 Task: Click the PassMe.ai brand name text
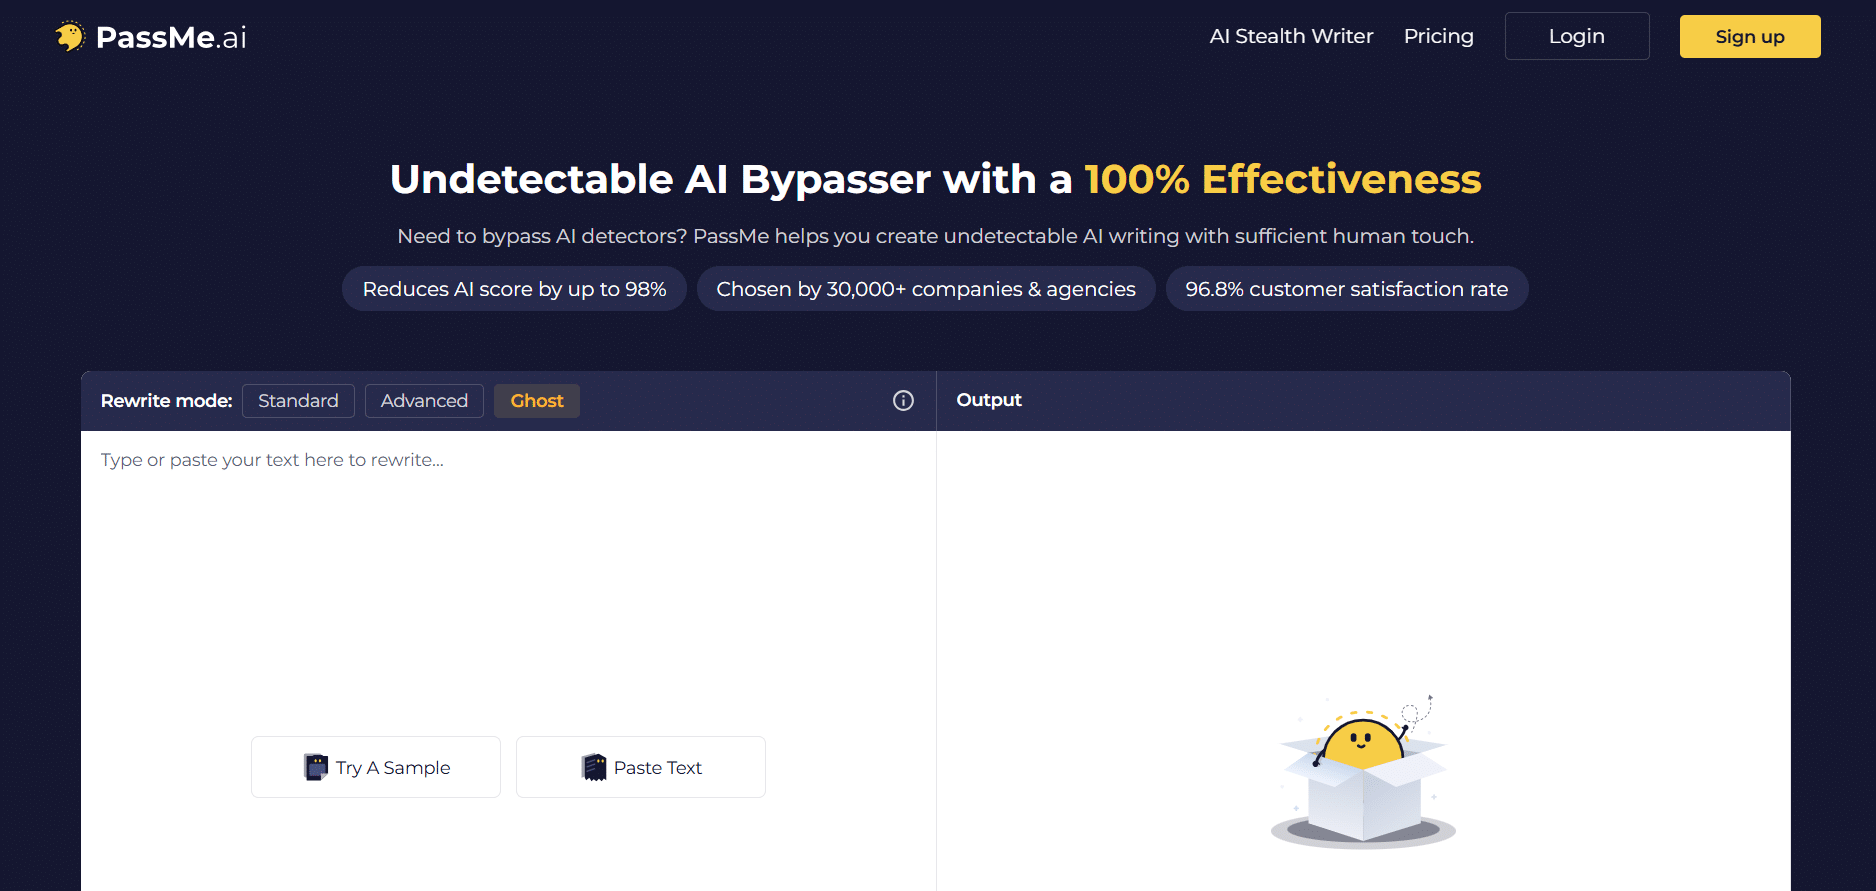tap(171, 37)
